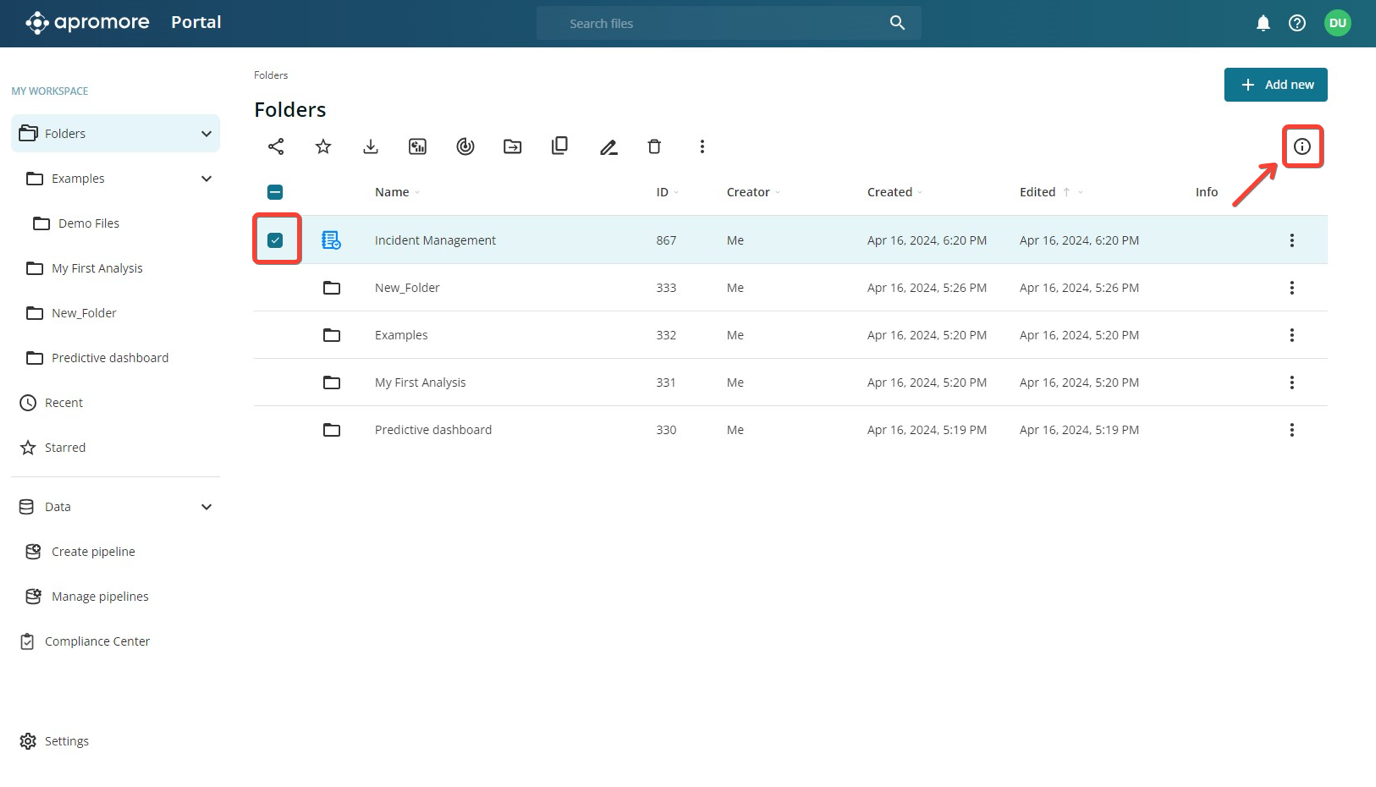Viewport: 1376px width, 787px height.
Task: Collapse the Data section chevron
Action: click(206, 507)
